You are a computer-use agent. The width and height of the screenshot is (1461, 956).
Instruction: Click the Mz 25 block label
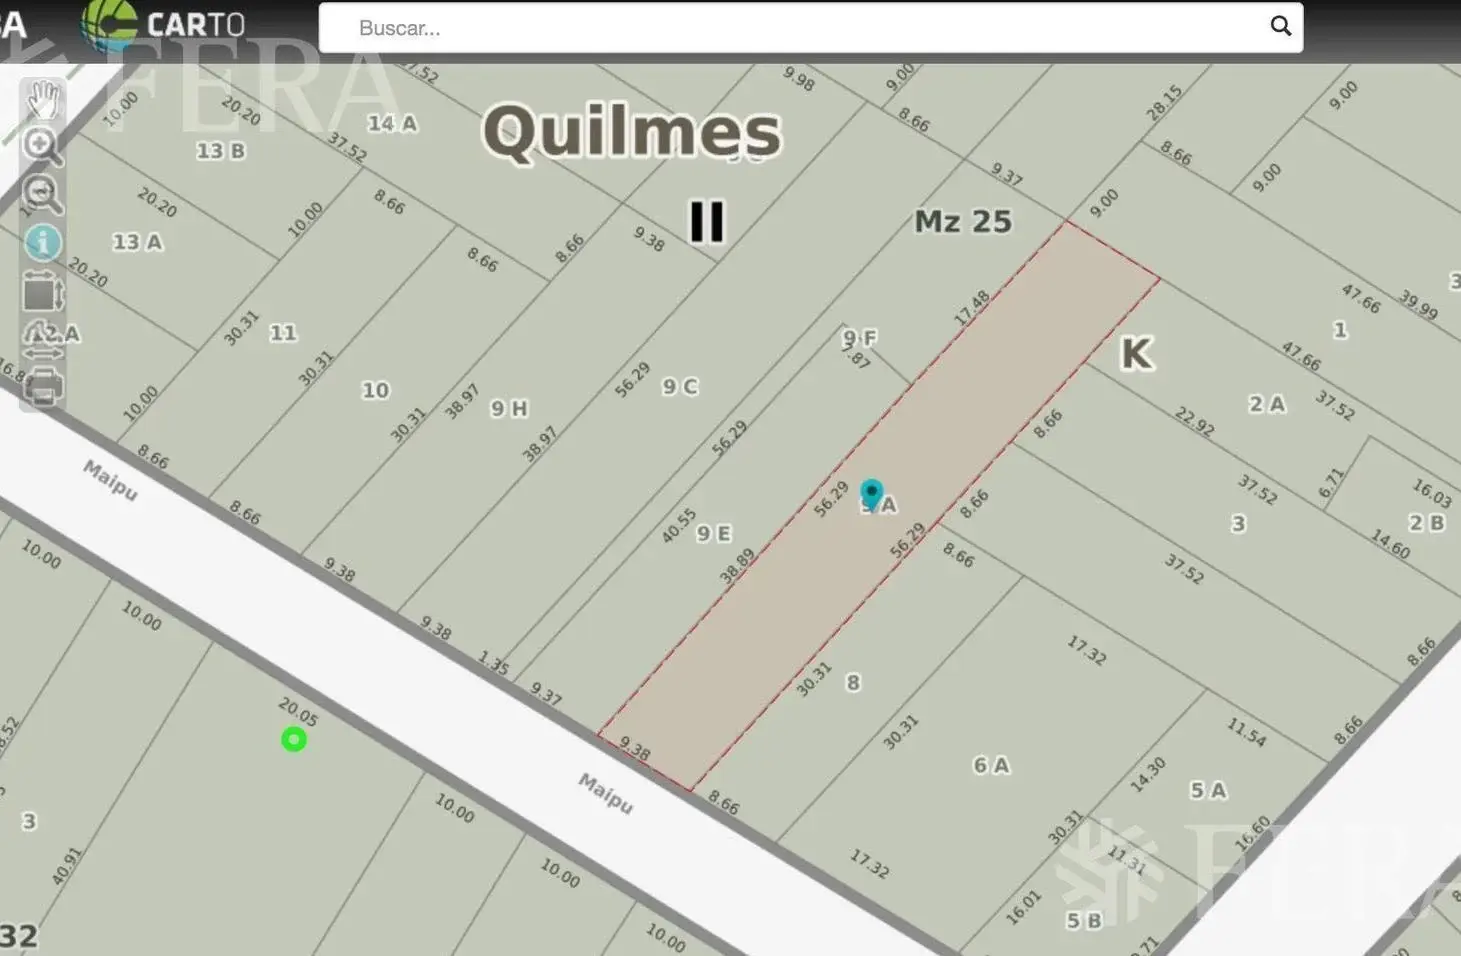coord(963,221)
